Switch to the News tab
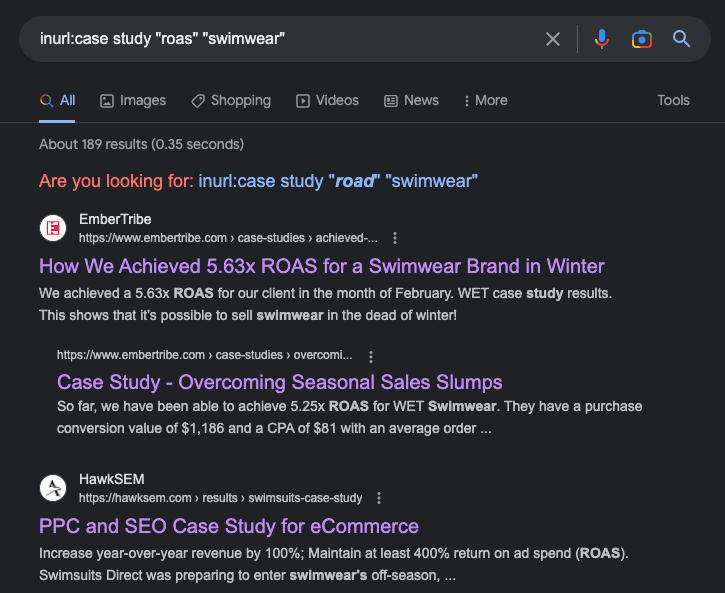This screenshot has width=725, height=593. (412, 100)
